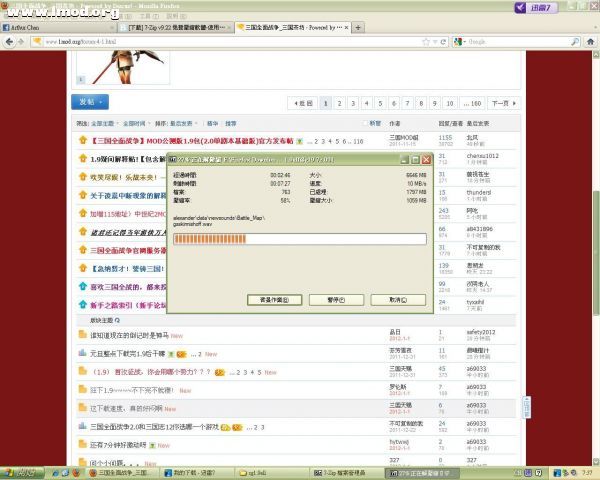This screenshot has height=480, width=600.
Task: Open the 全部时间 filter dropdown
Action: click(133, 123)
